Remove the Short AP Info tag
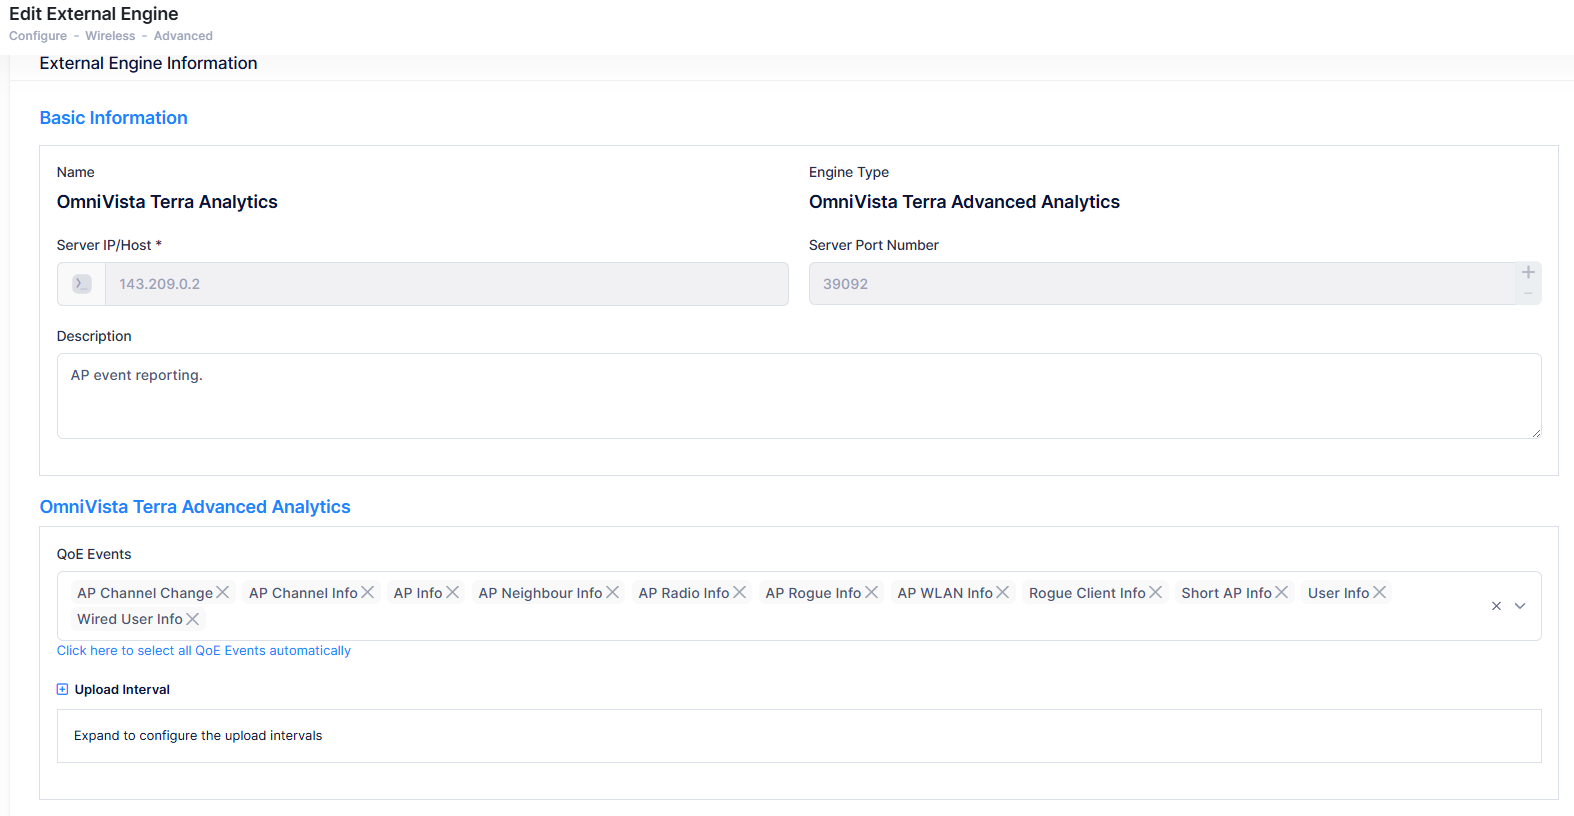The image size is (1574, 816). point(1282,593)
